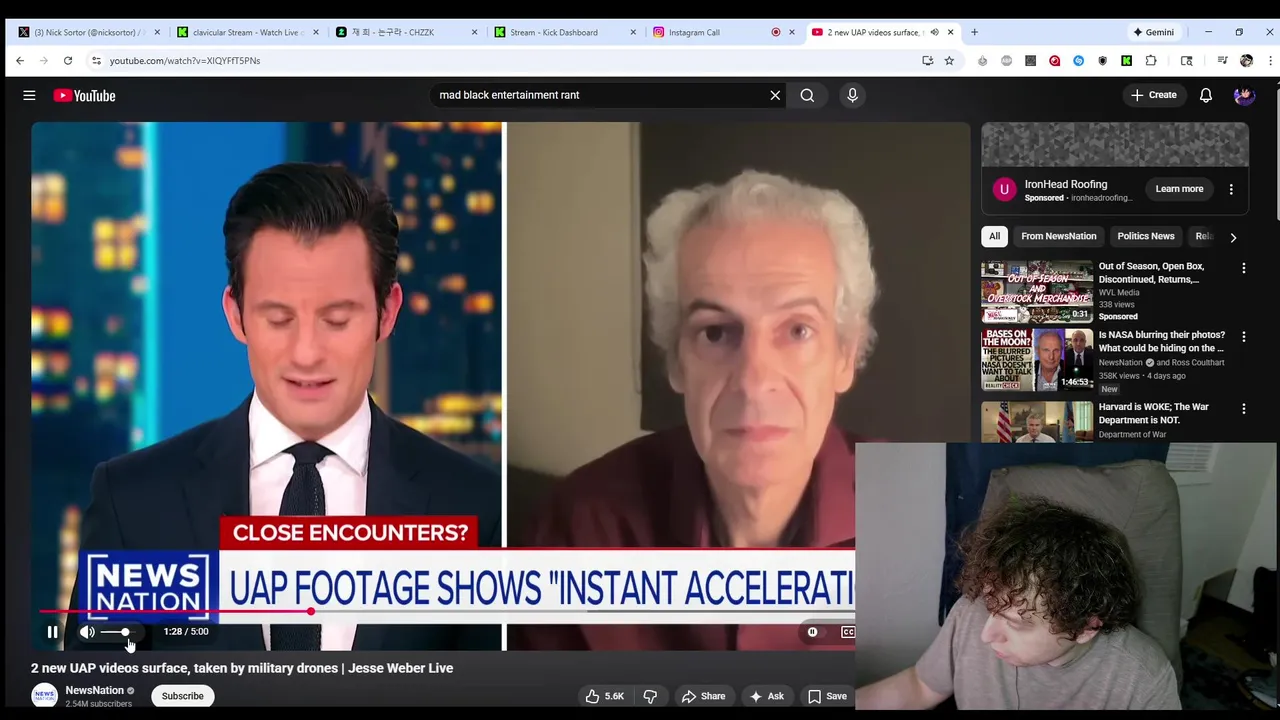
Task: Open the notifications bell
Action: pyautogui.click(x=1206, y=95)
